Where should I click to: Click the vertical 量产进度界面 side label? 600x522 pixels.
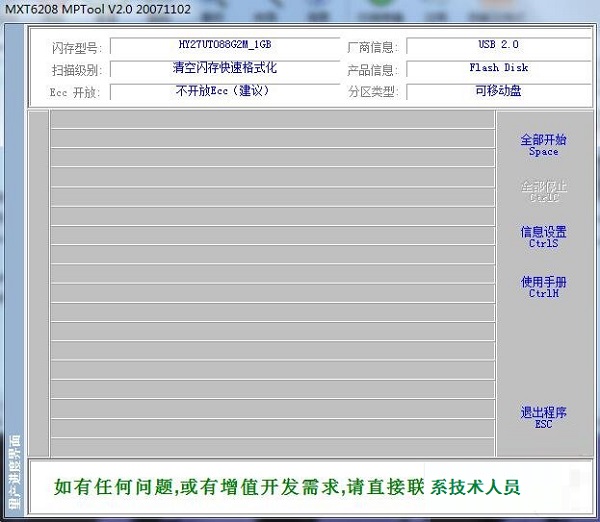[15, 472]
